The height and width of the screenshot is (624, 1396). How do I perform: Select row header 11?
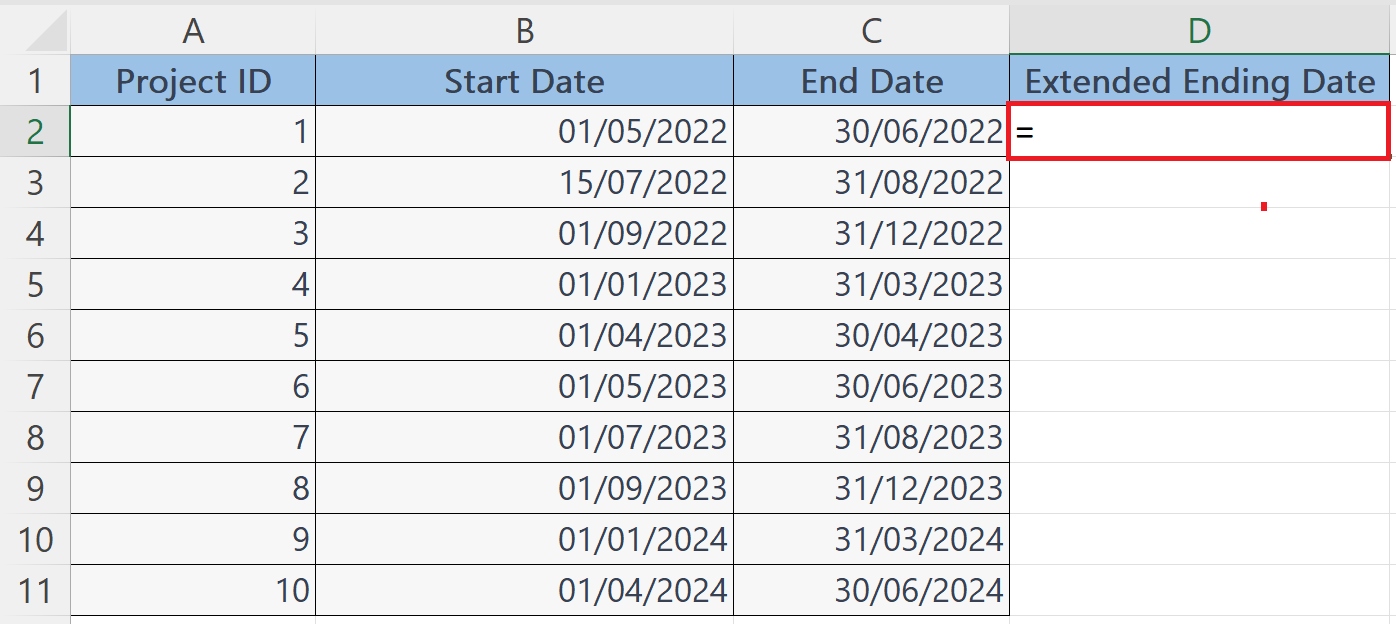pos(37,590)
